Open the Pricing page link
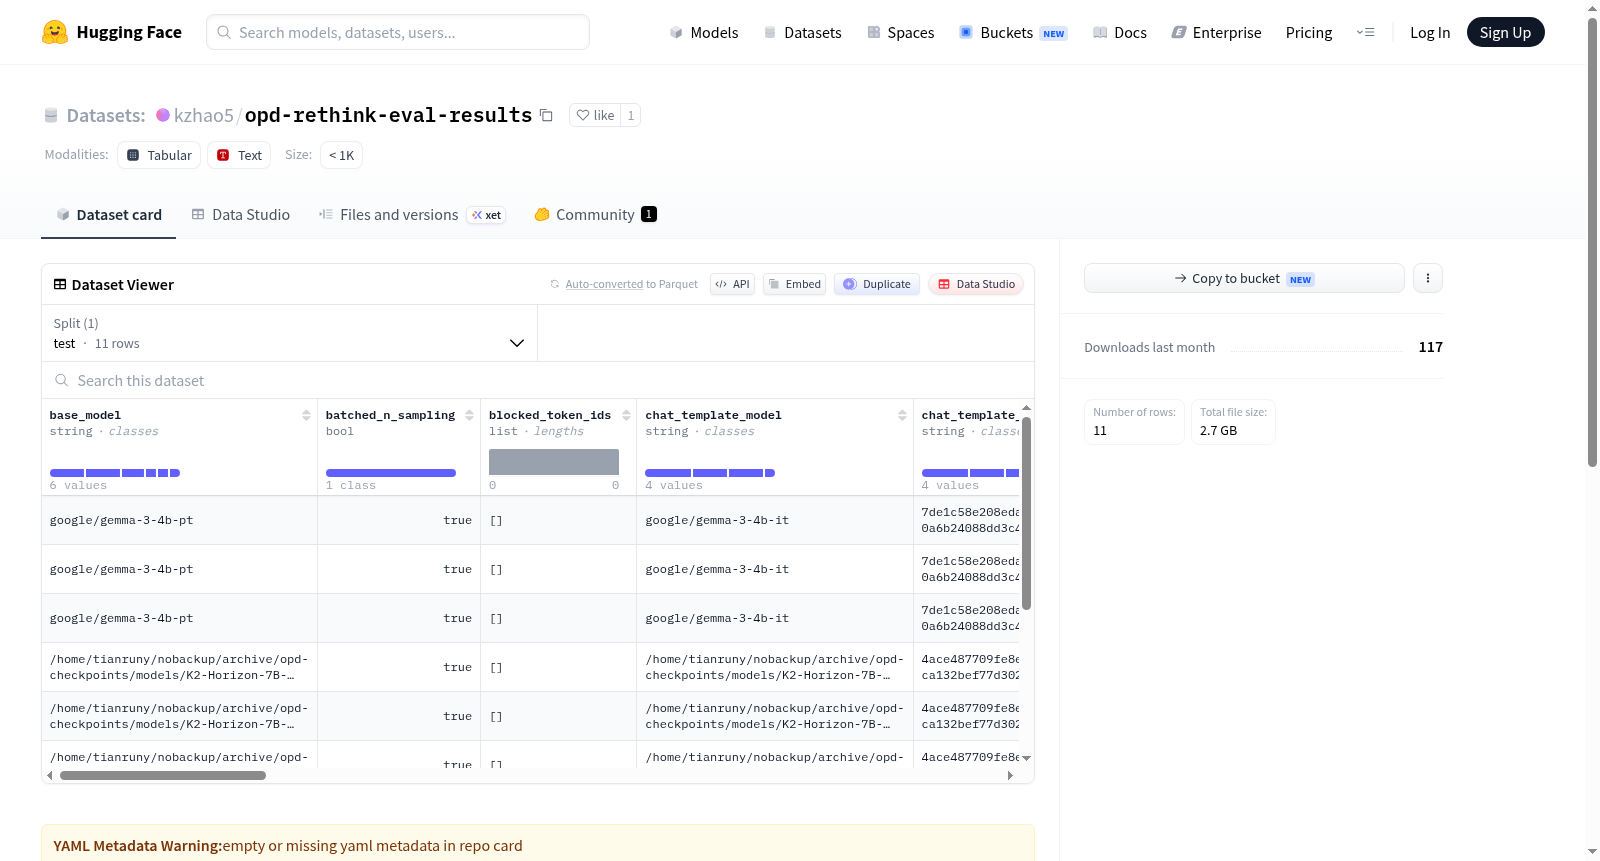The height and width of the screenshot is (861, 1600). [x=1309, y=32]
